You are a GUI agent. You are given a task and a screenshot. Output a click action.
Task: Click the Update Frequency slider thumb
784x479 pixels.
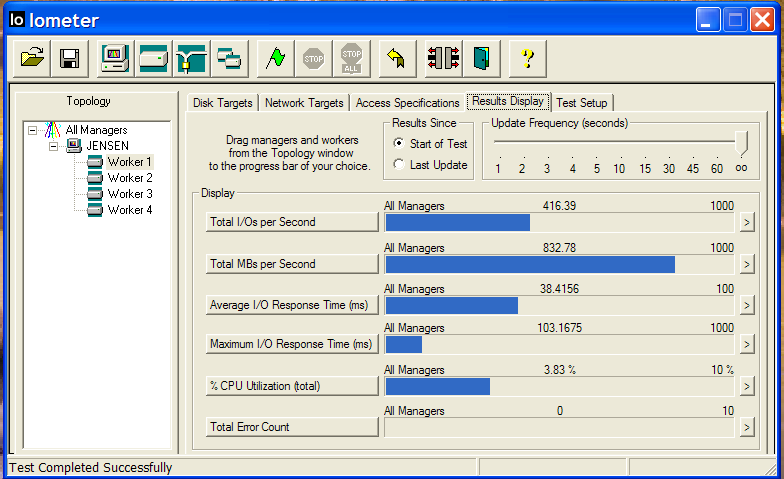click(x=742, y=144)
